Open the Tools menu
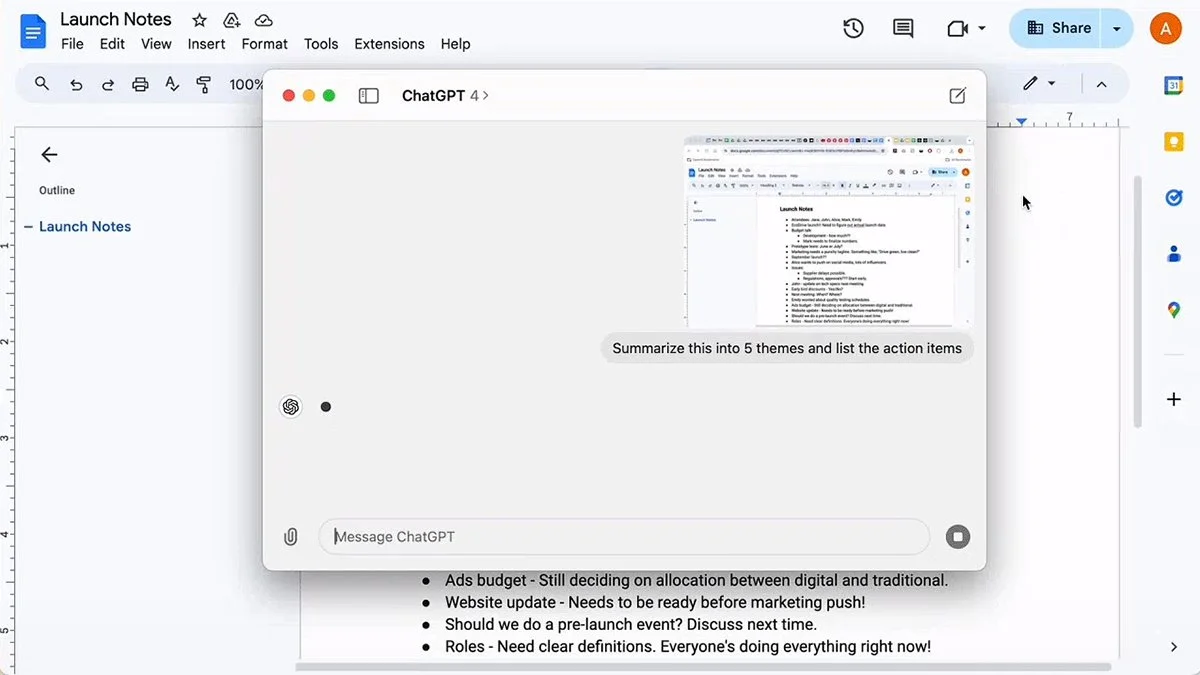The width and height of the screenshot is (1200, 675). pos(320,43)
